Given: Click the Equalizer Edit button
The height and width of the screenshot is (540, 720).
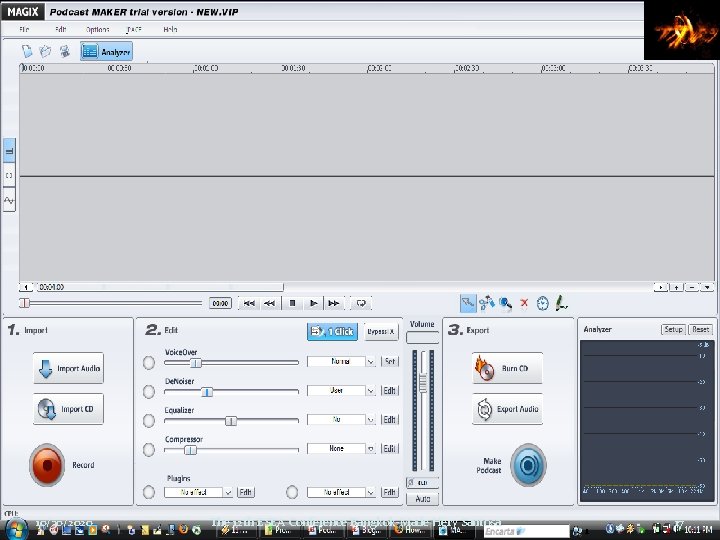Looking at the screenshot, I should (x=389, y=420).
